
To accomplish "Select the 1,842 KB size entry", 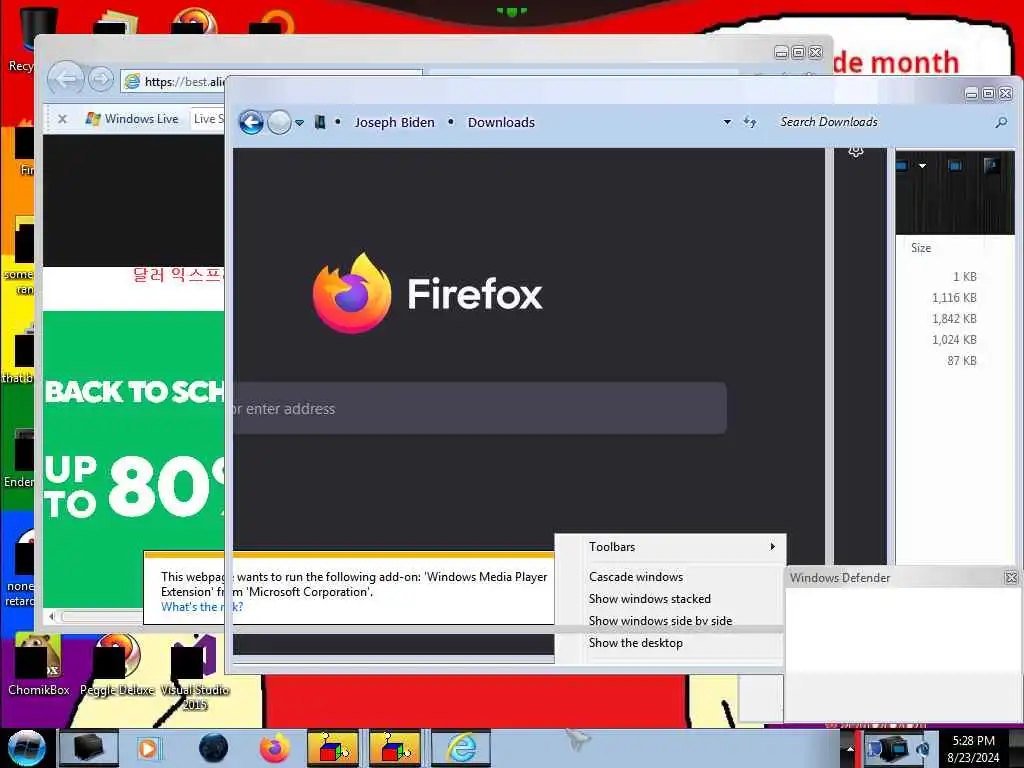I will click(x=954, y=319).
